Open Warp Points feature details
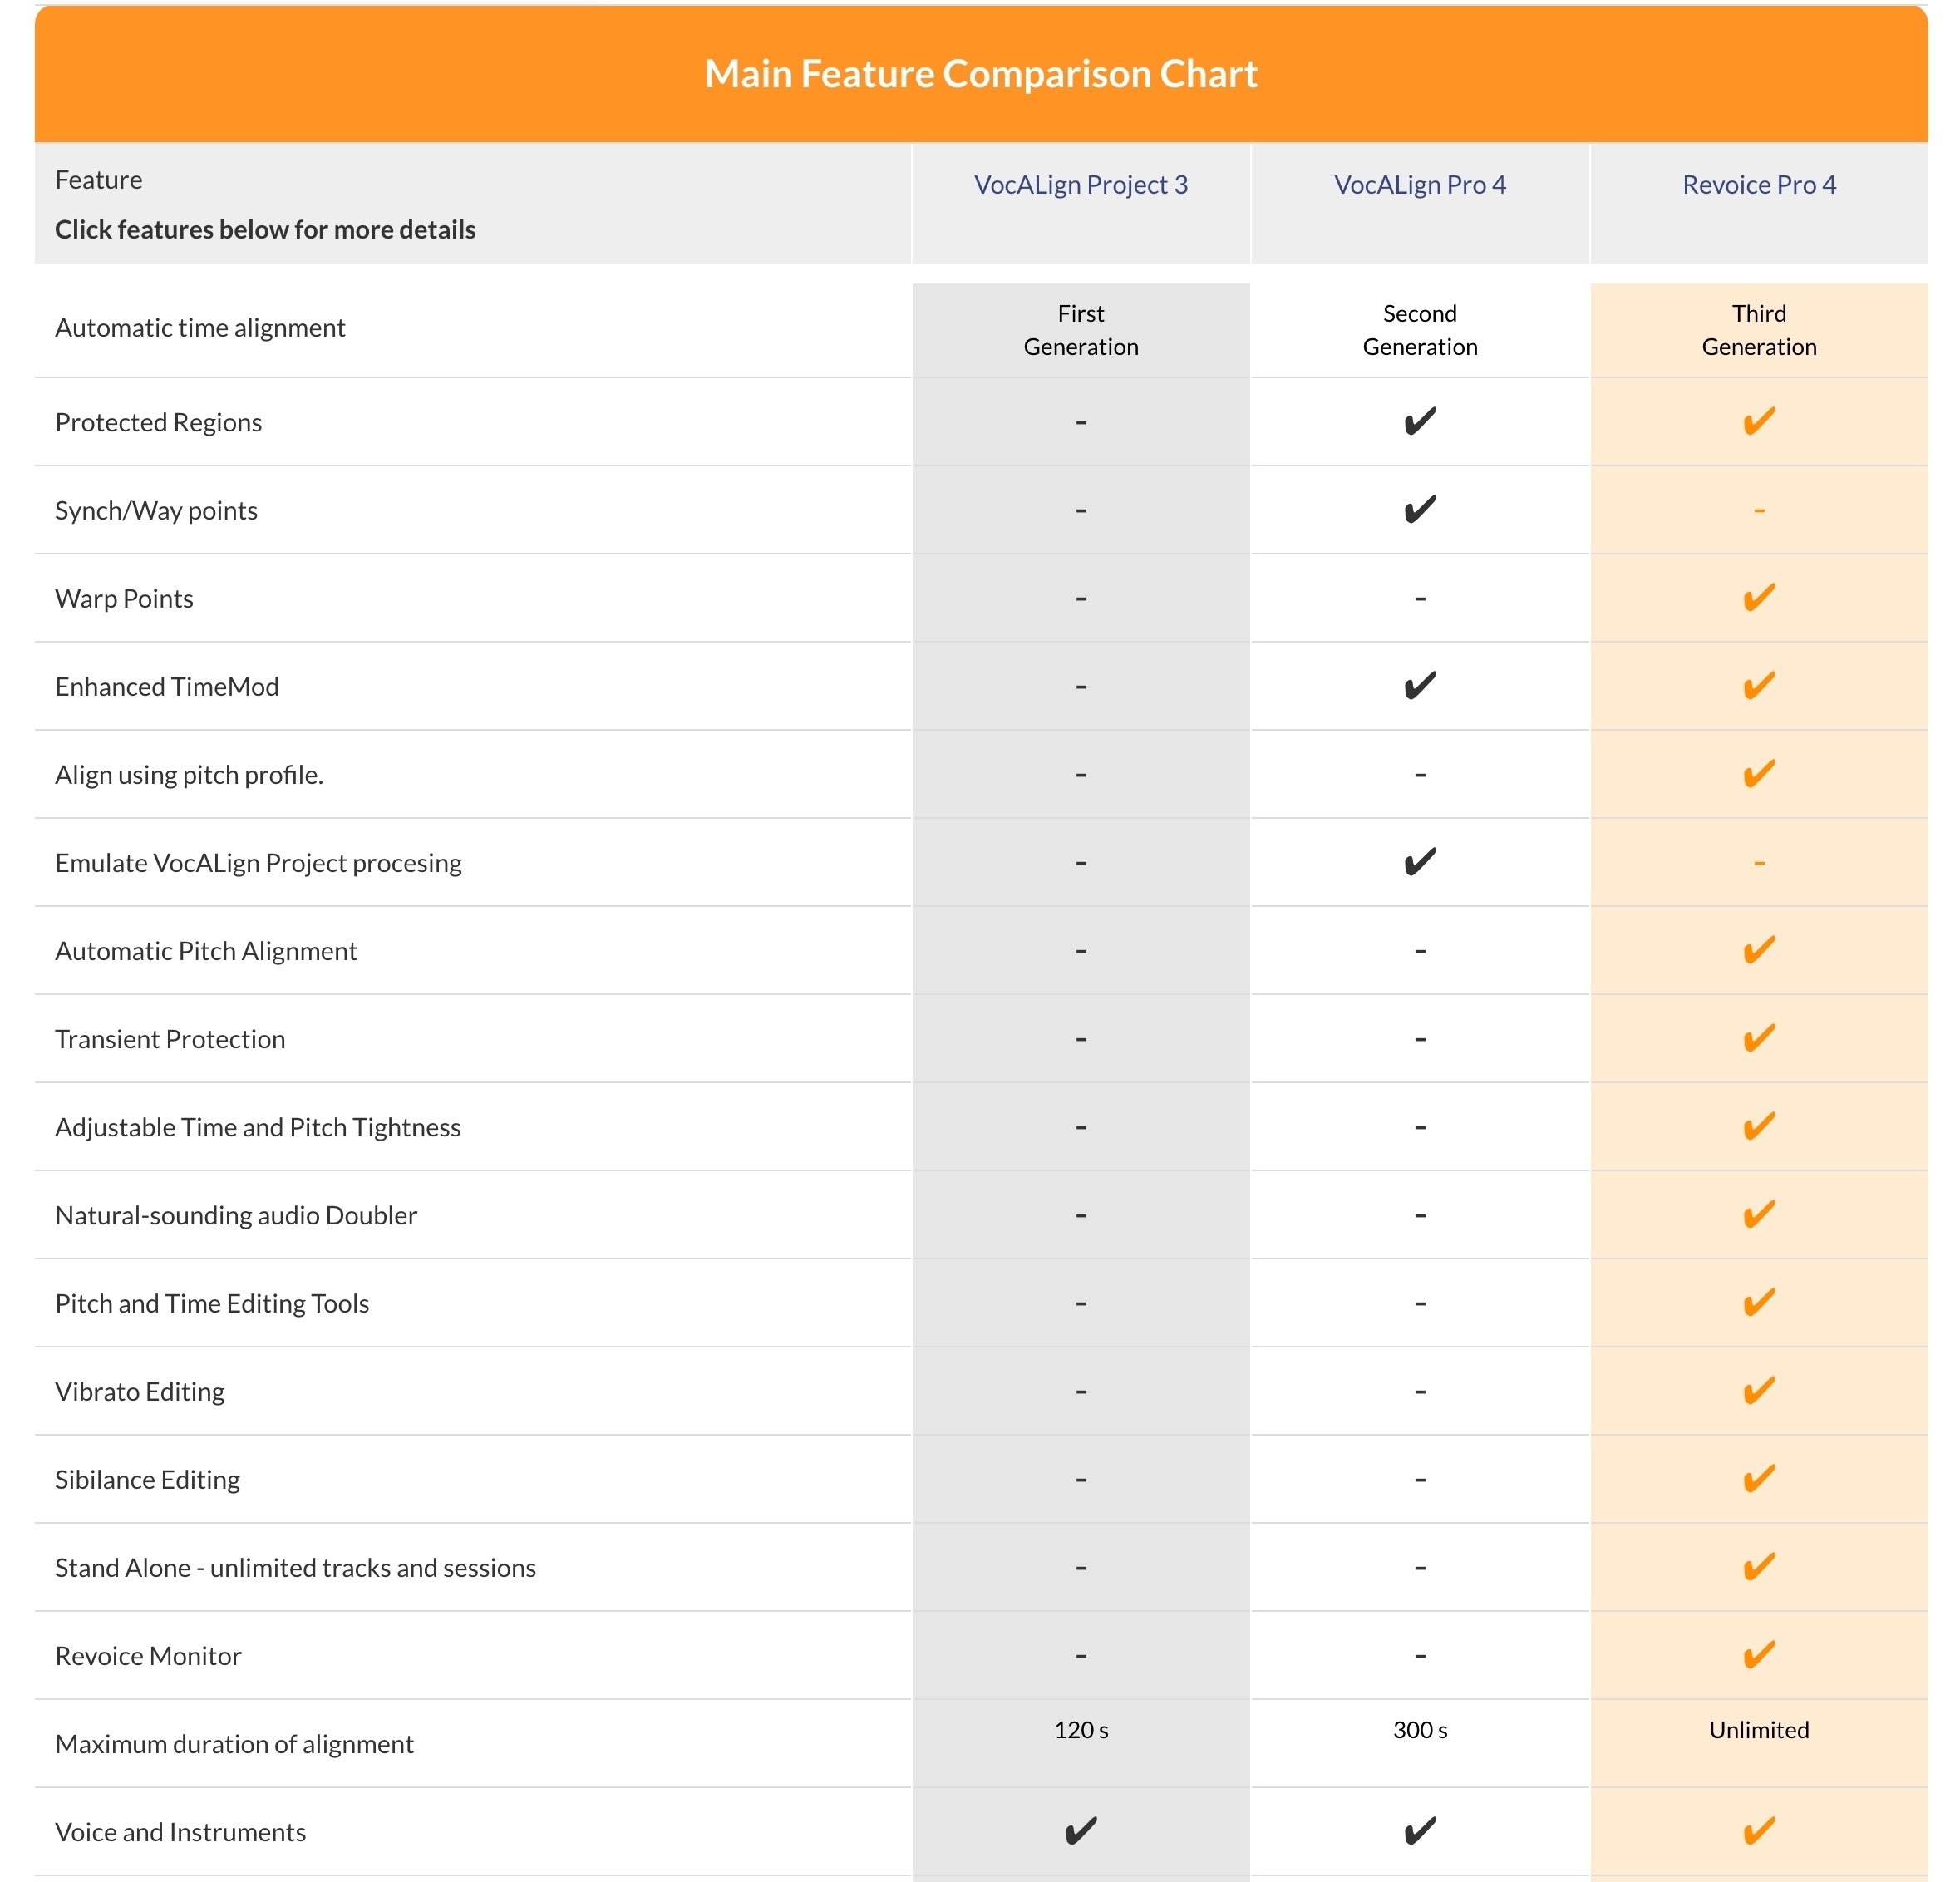 [124, 598]
